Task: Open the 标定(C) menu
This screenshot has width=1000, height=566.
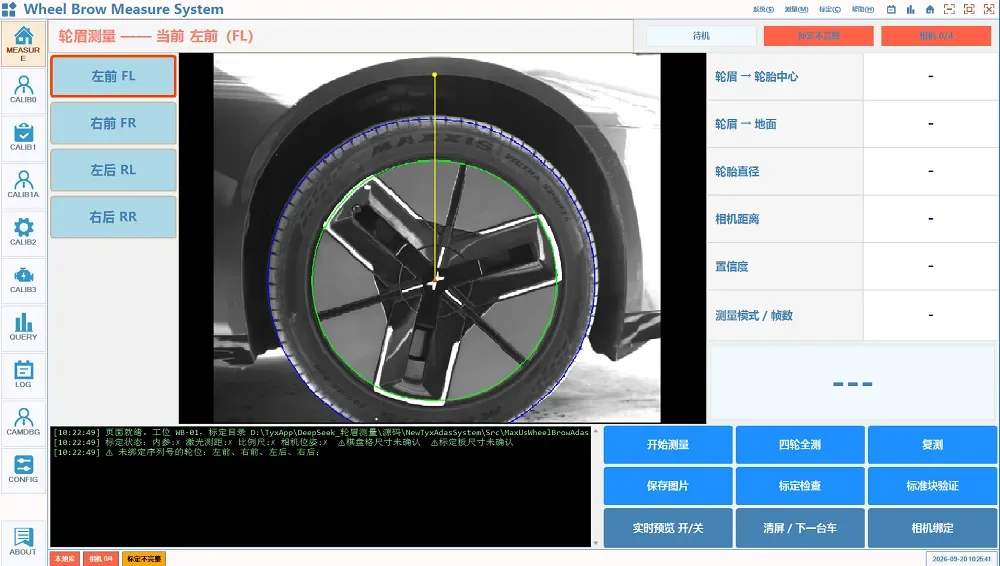Action: pos(830,9)
